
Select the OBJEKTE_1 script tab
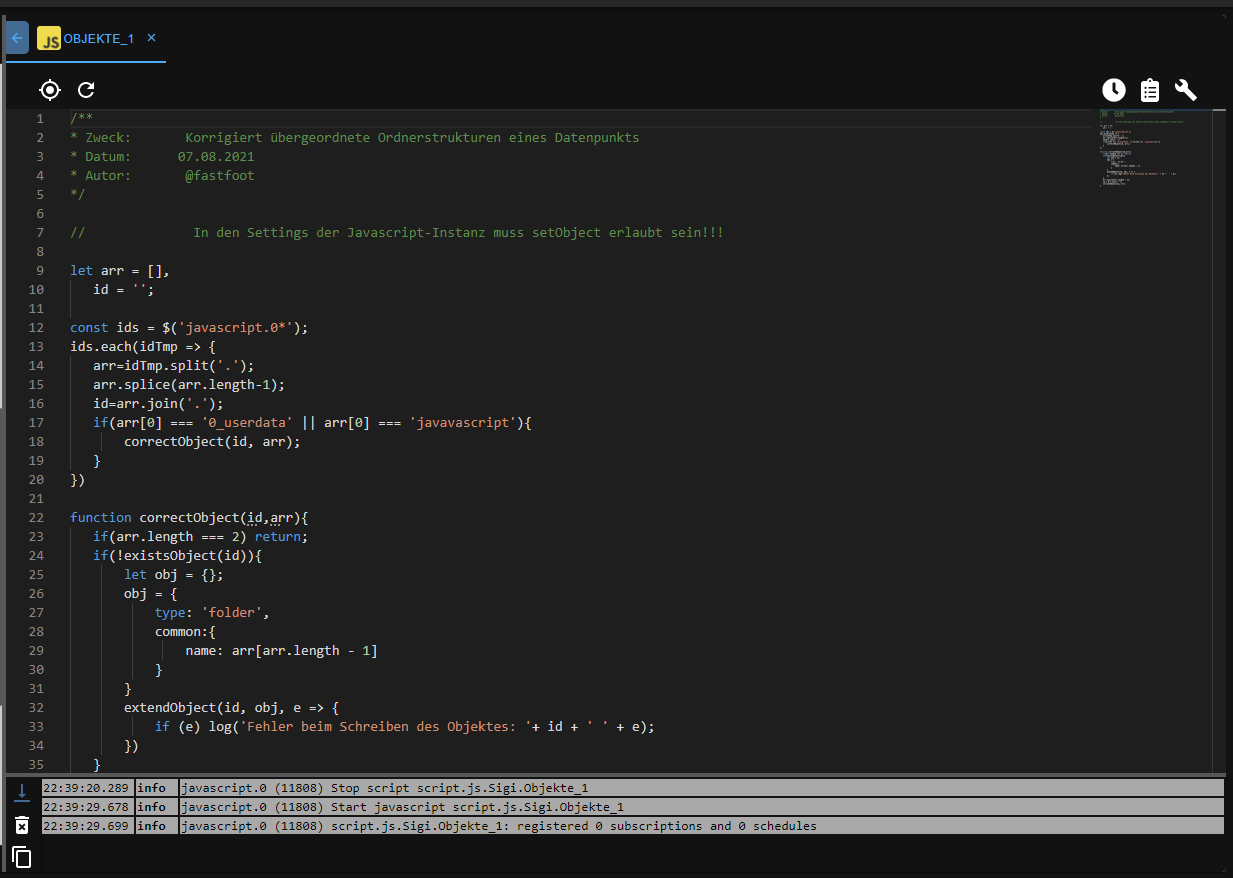click(x=98, y=38)
